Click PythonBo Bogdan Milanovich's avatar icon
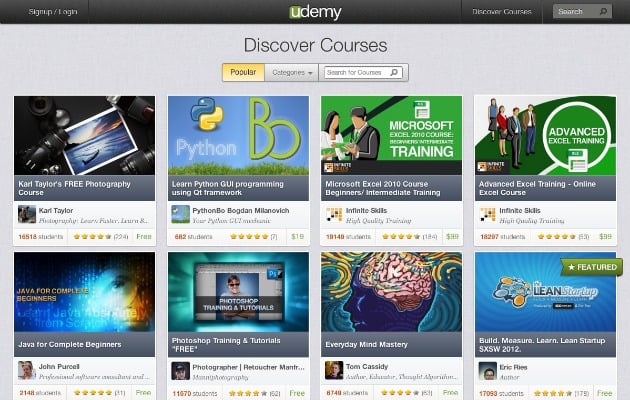This screenshot has width=630, height=400. [180, 214]
